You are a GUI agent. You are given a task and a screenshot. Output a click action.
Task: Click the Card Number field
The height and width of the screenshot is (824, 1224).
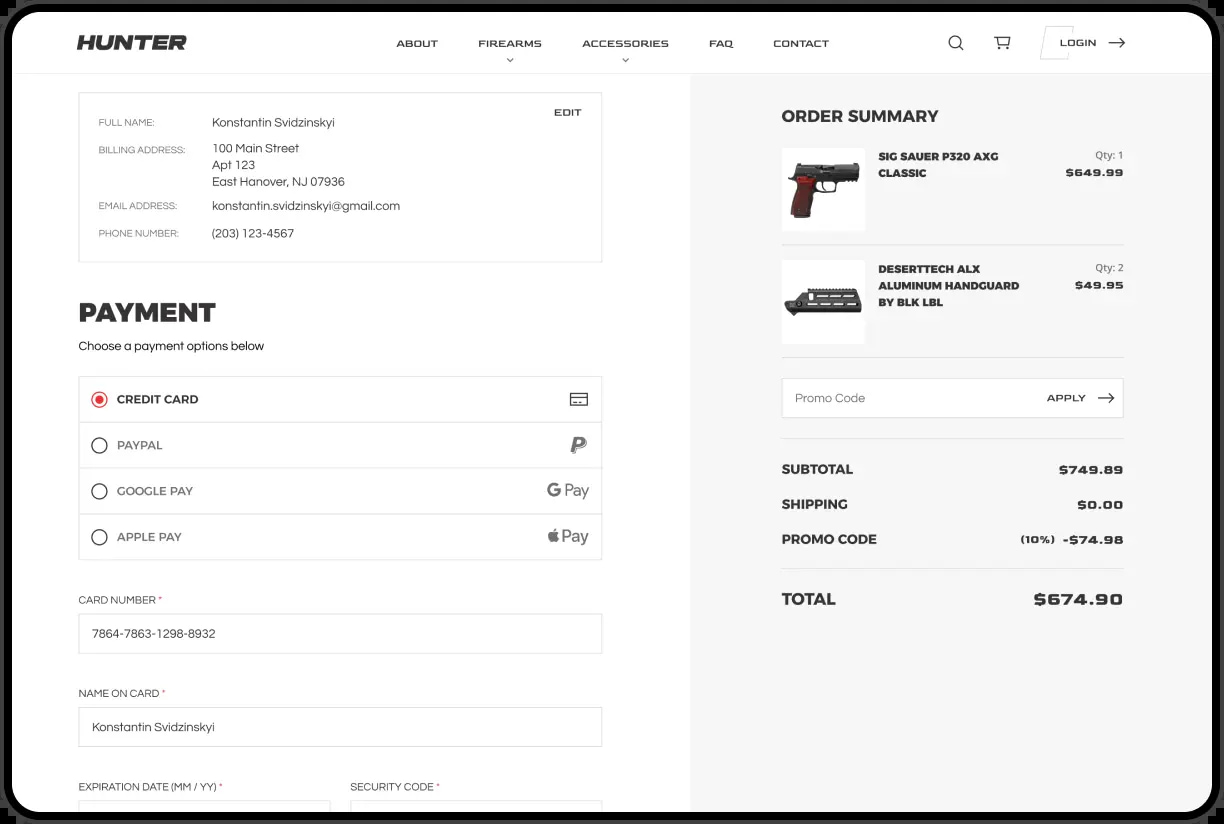[x=340, y=634]
